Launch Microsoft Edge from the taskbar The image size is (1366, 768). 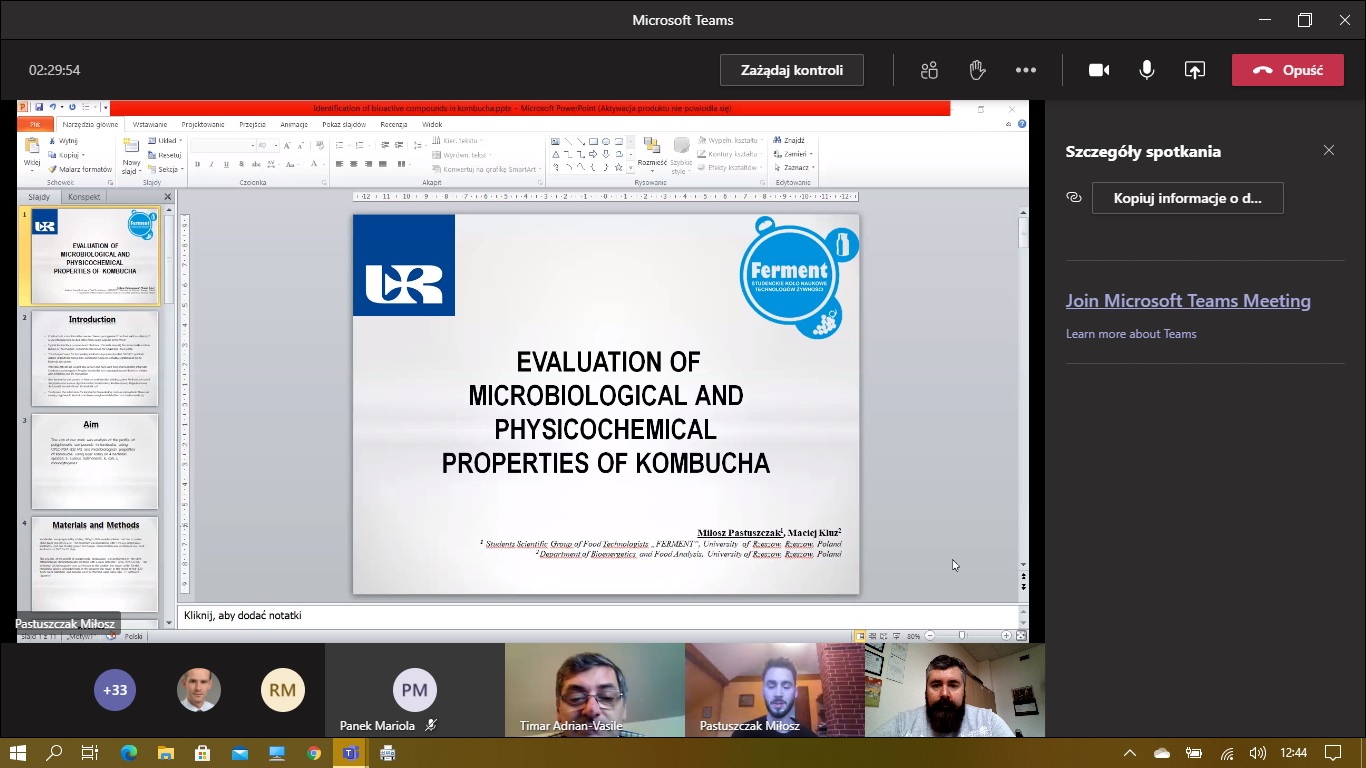128,753
